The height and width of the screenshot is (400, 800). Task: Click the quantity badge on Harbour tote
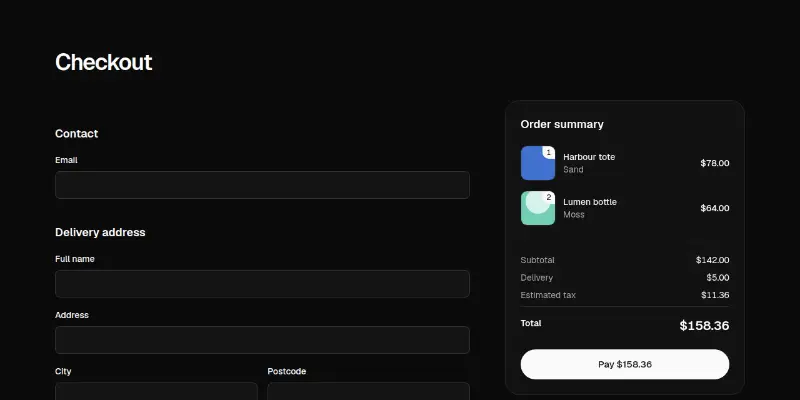(x=548, y=152)
